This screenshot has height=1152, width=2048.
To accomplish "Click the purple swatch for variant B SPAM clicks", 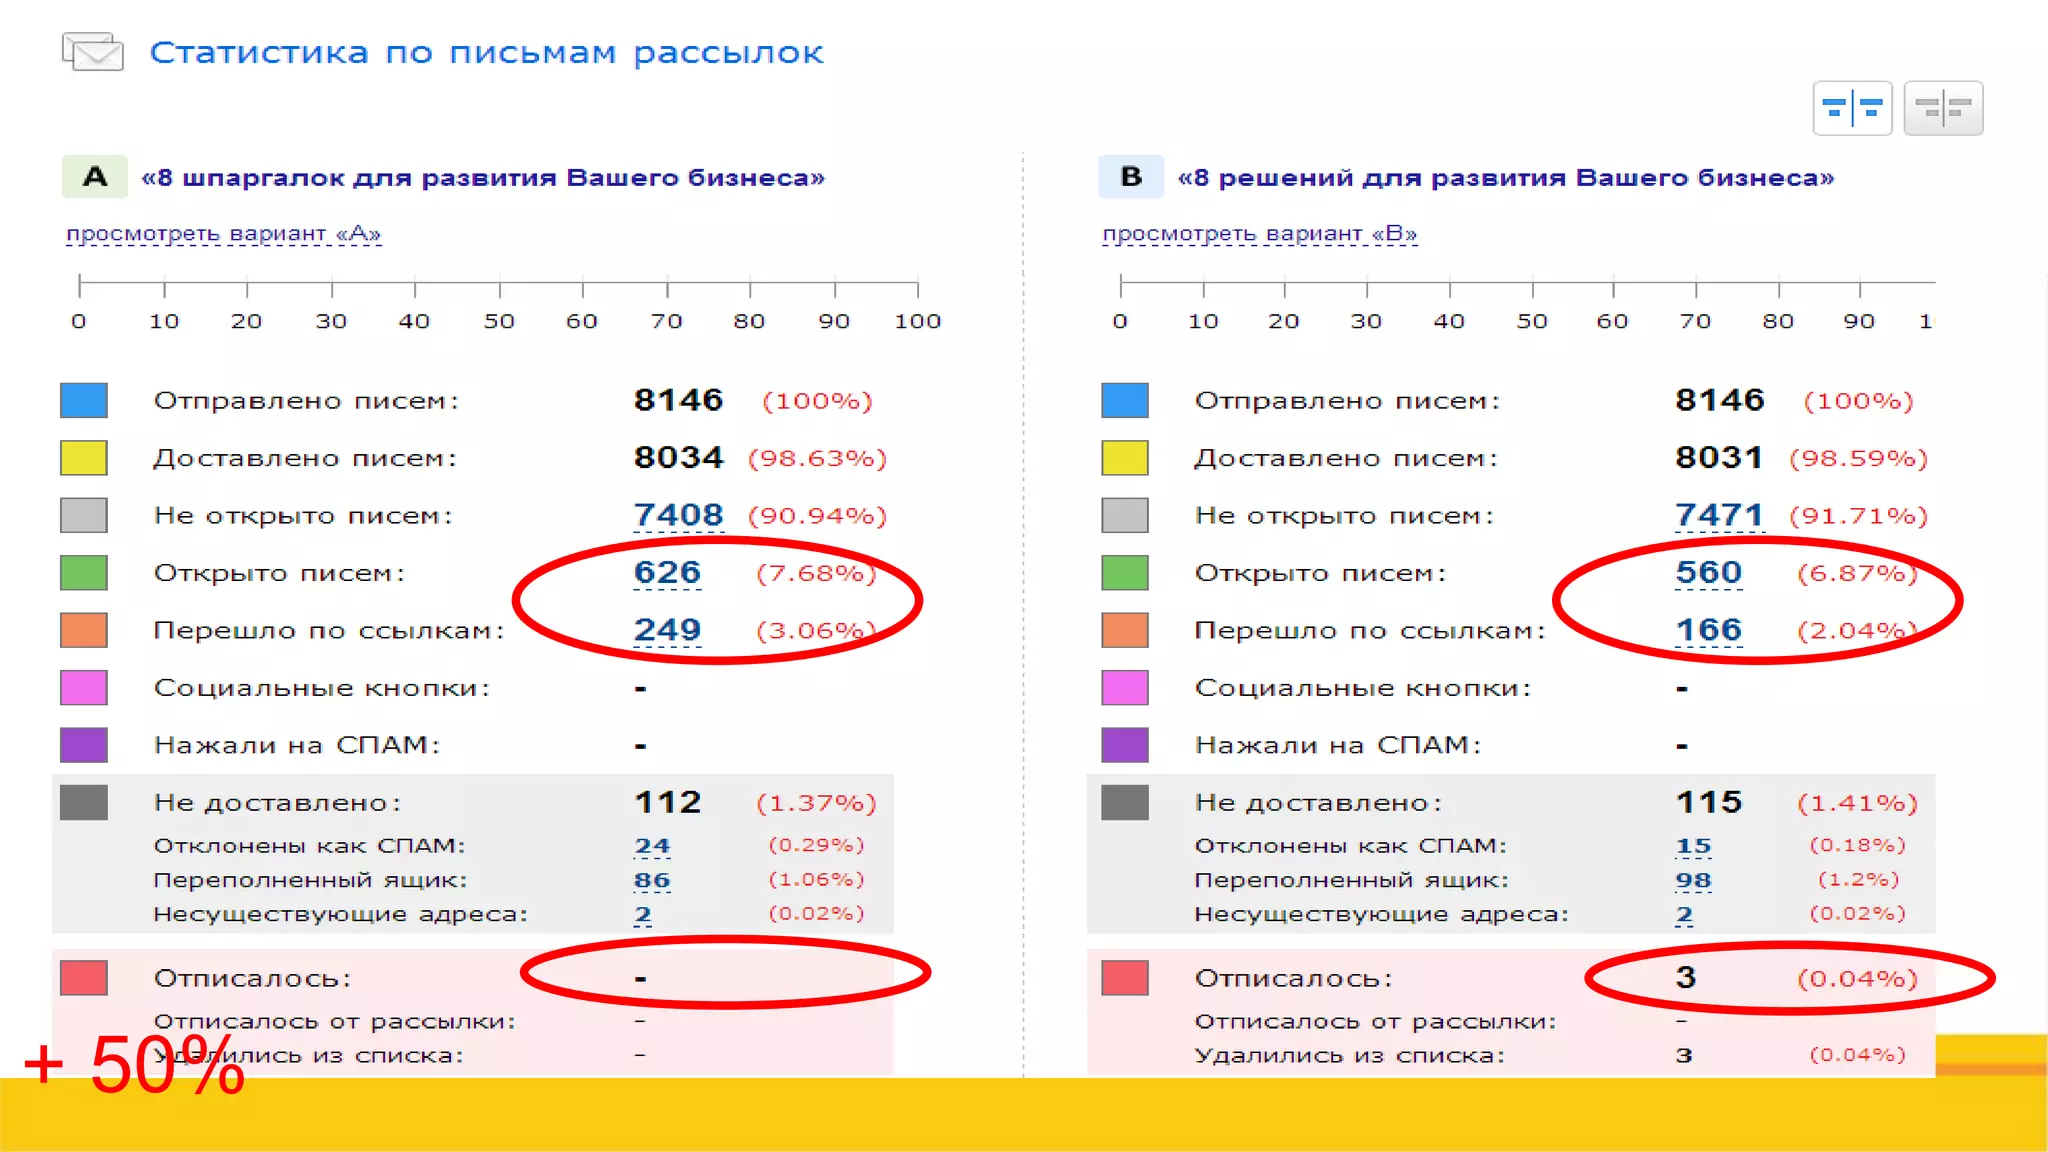I will coord(1125,745).
